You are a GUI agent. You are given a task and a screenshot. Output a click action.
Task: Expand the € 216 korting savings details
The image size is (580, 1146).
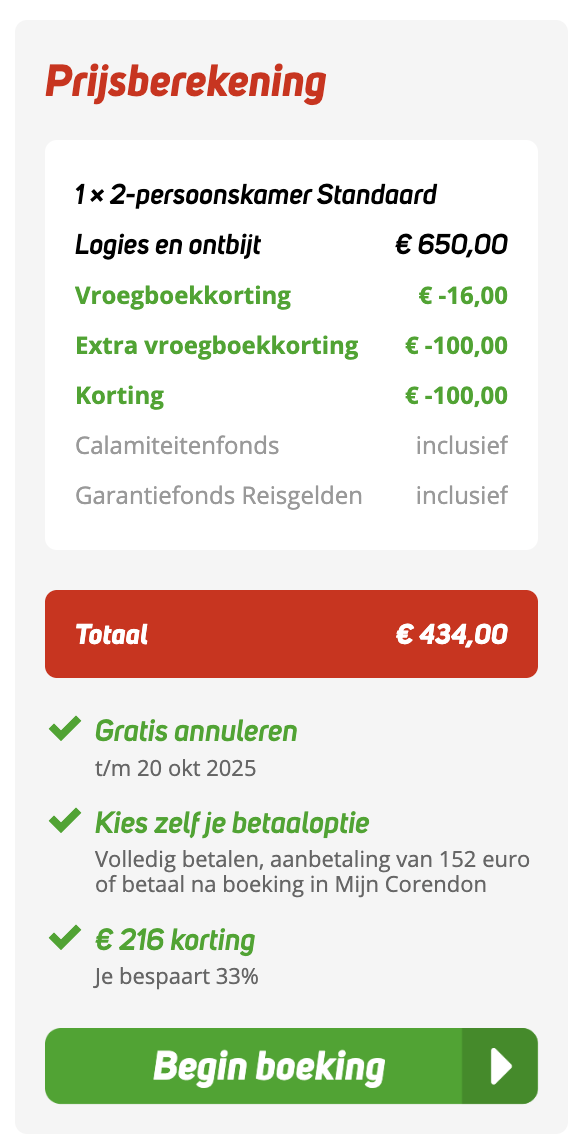(x=173, y=939)
